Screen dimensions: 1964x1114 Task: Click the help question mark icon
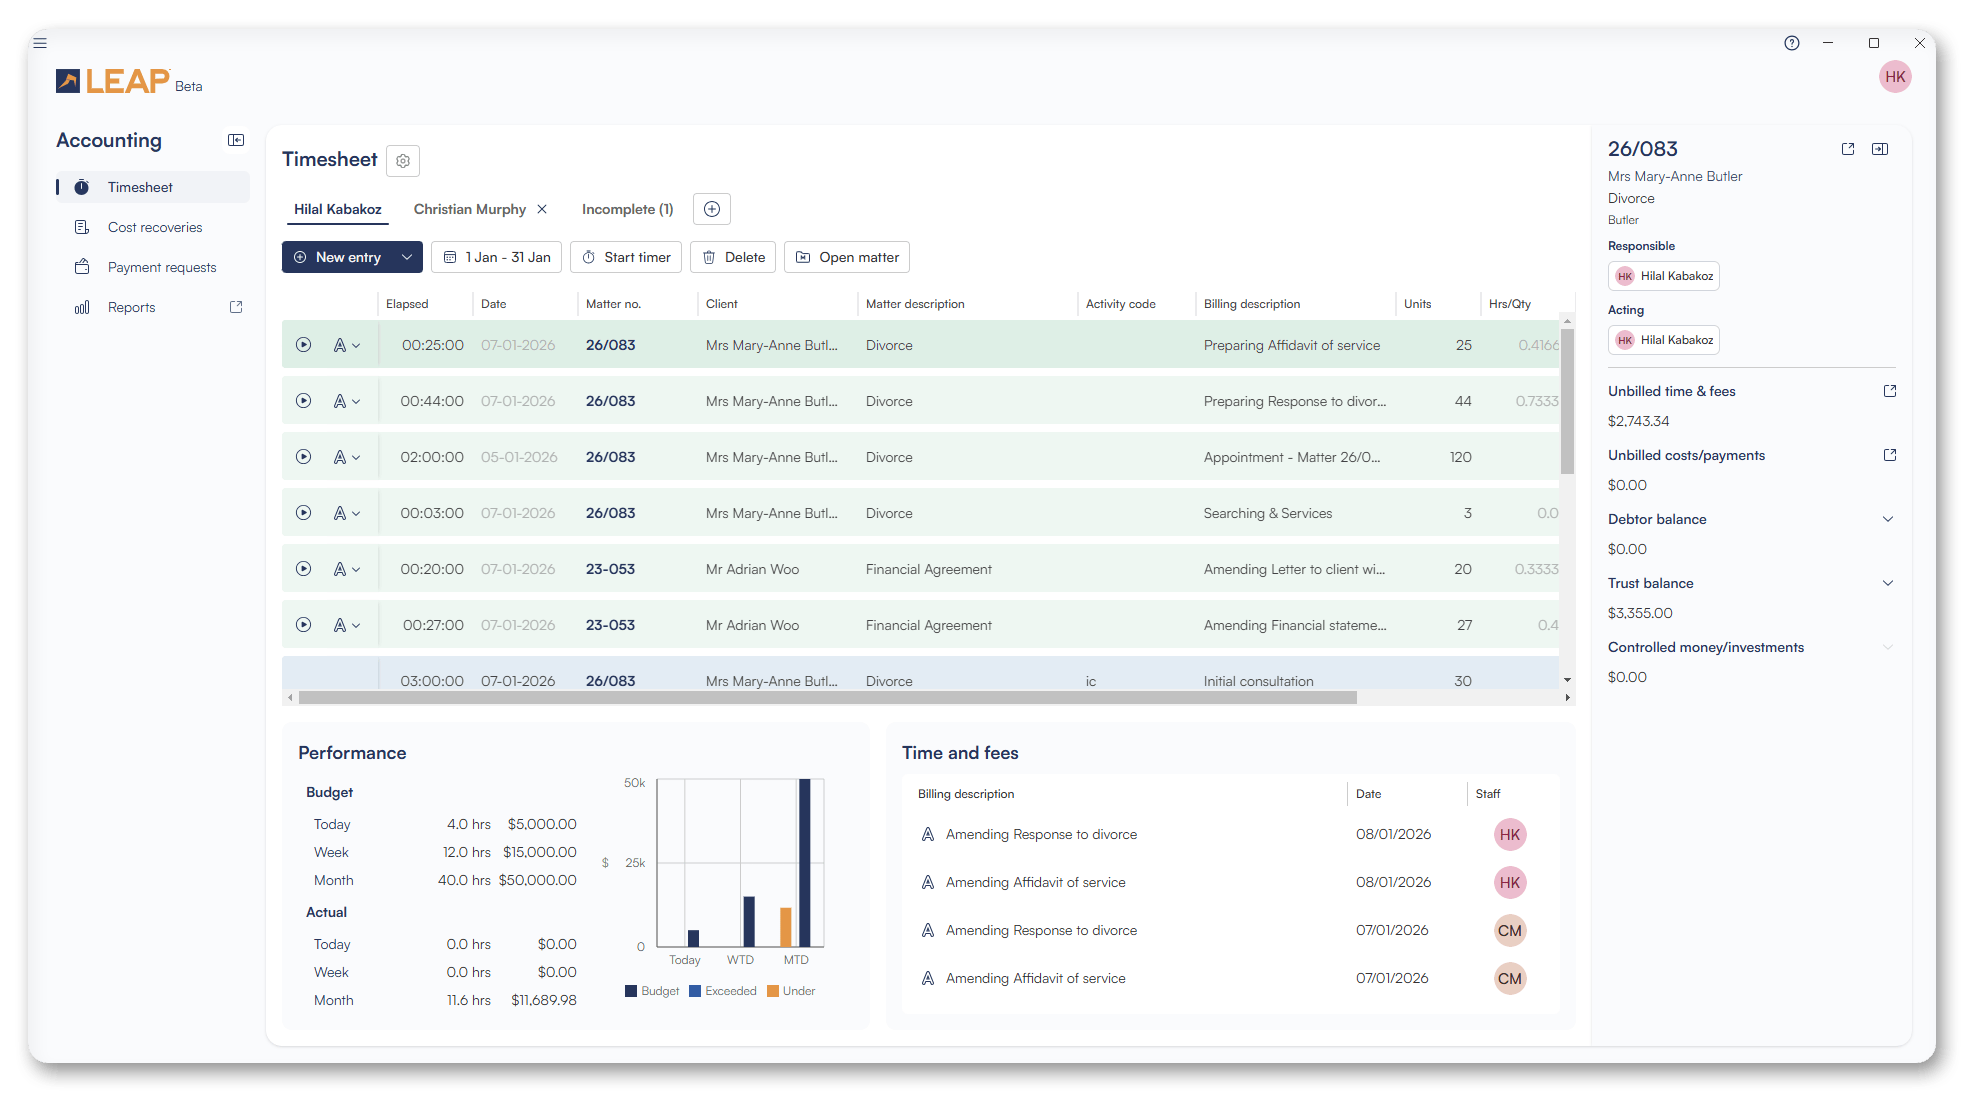coord(1792,43)
